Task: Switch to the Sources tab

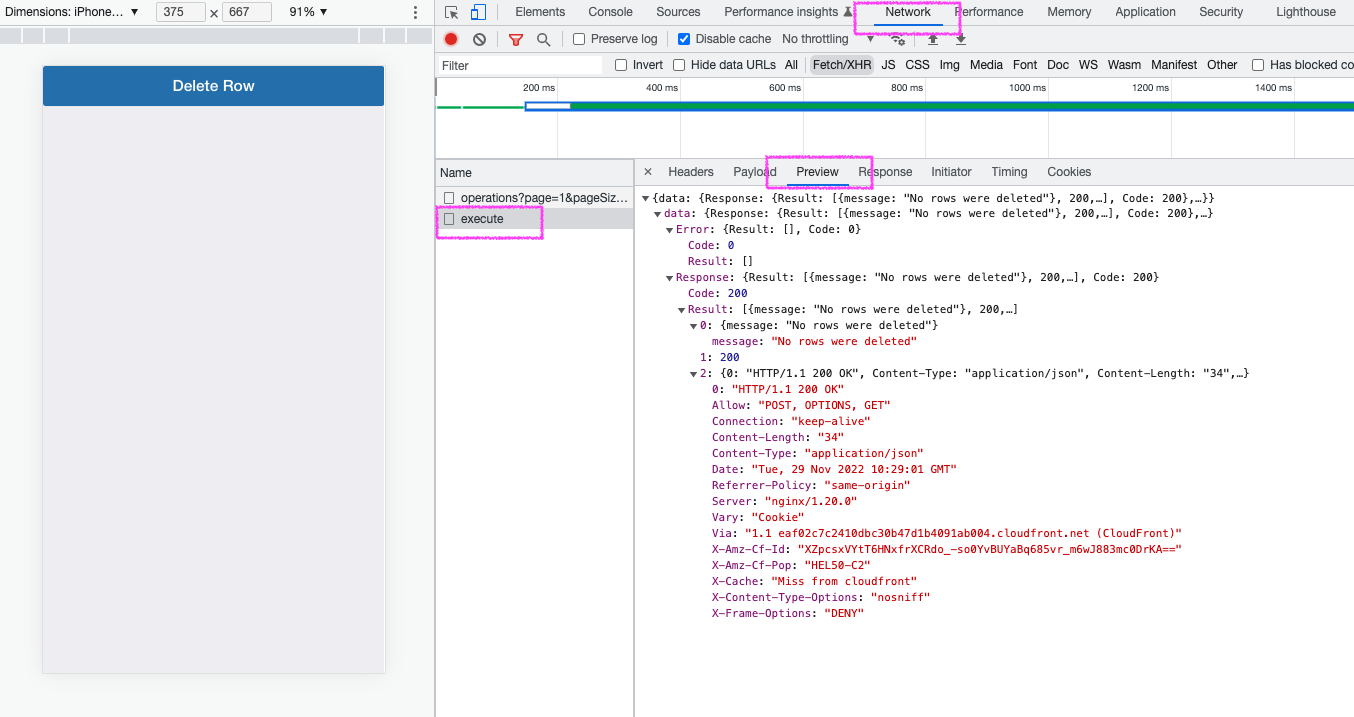Action: coord(678,12)
